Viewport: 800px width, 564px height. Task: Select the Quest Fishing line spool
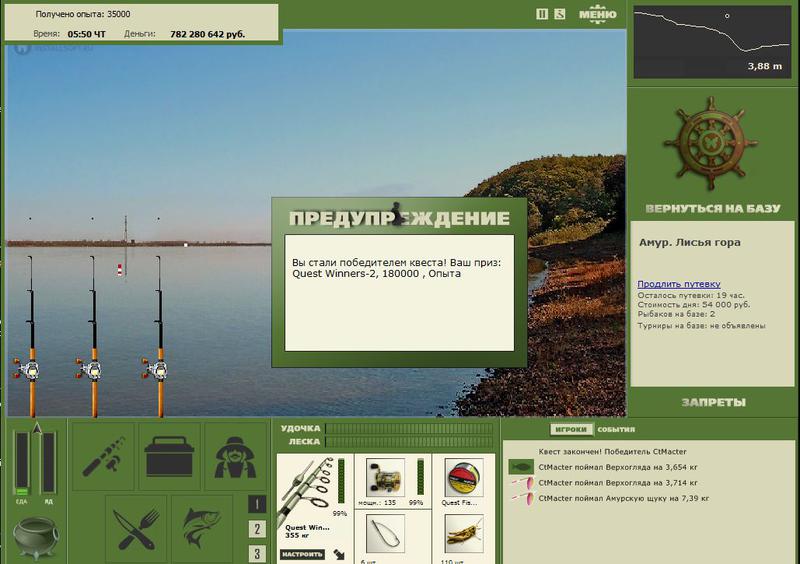464,477
